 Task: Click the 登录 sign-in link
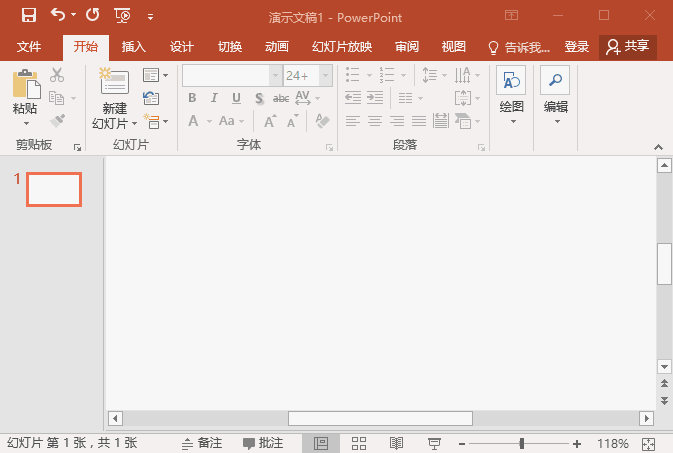[x=576, y=46]
